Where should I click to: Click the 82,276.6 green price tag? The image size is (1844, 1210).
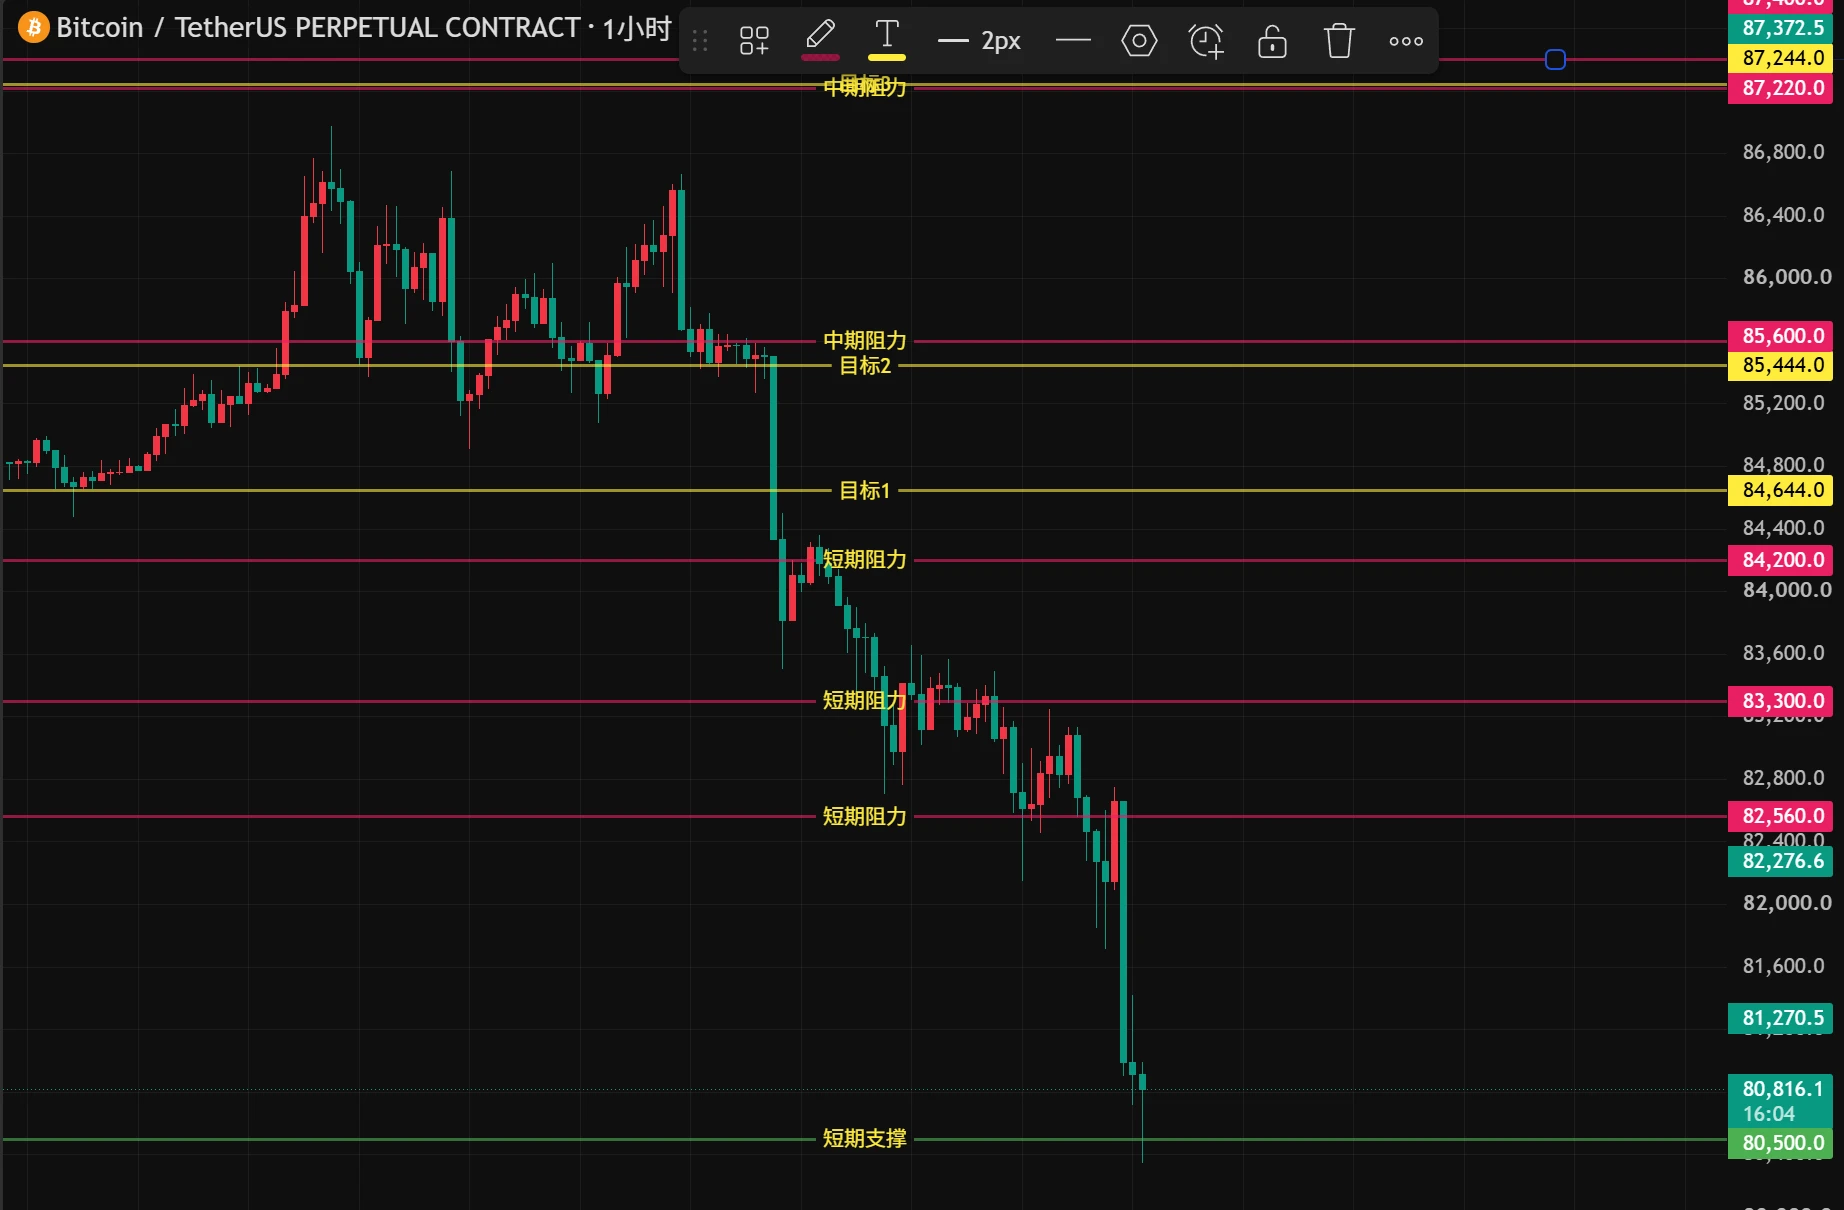1781,862
